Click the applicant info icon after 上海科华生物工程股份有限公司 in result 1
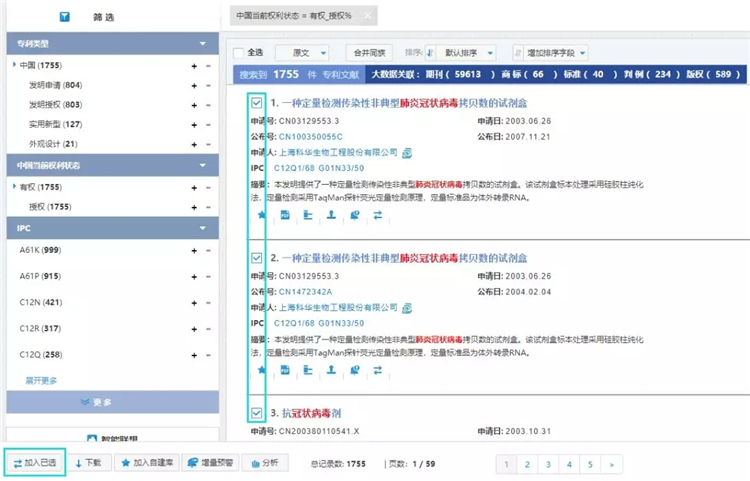750x481 pixels. [x=407, y=153]
